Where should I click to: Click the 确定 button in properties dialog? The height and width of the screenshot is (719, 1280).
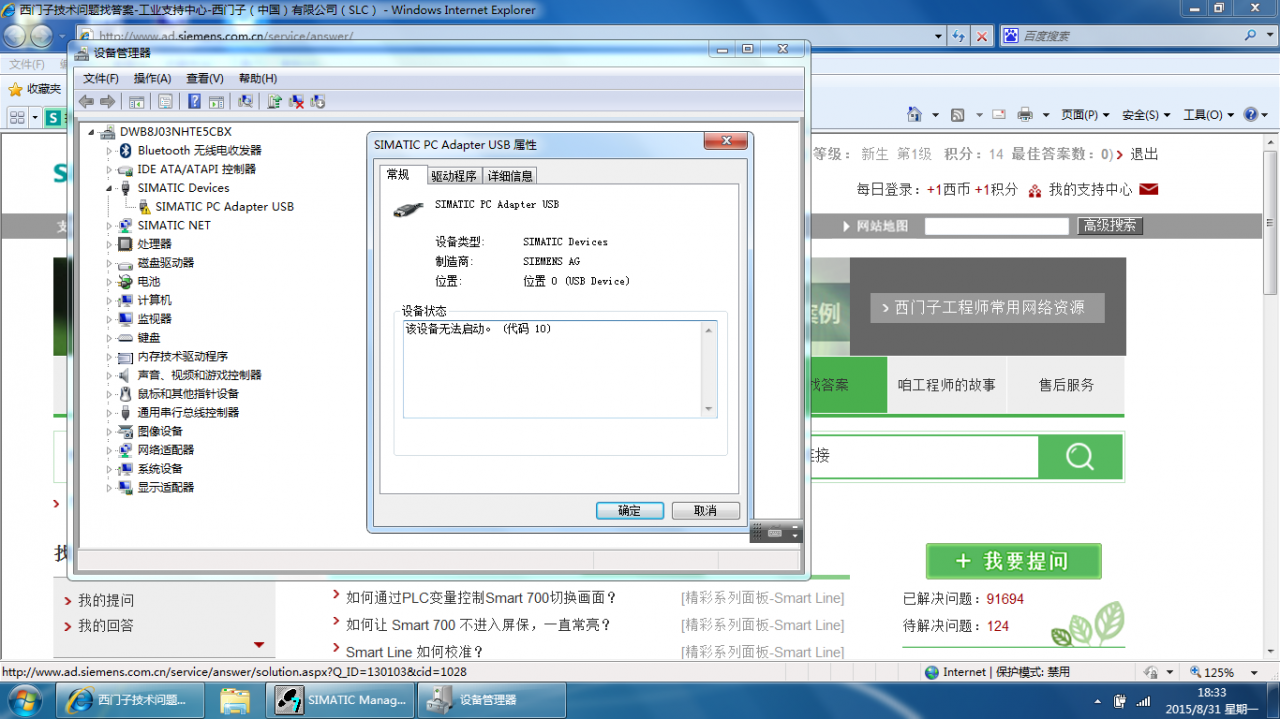tap(630, 511)
